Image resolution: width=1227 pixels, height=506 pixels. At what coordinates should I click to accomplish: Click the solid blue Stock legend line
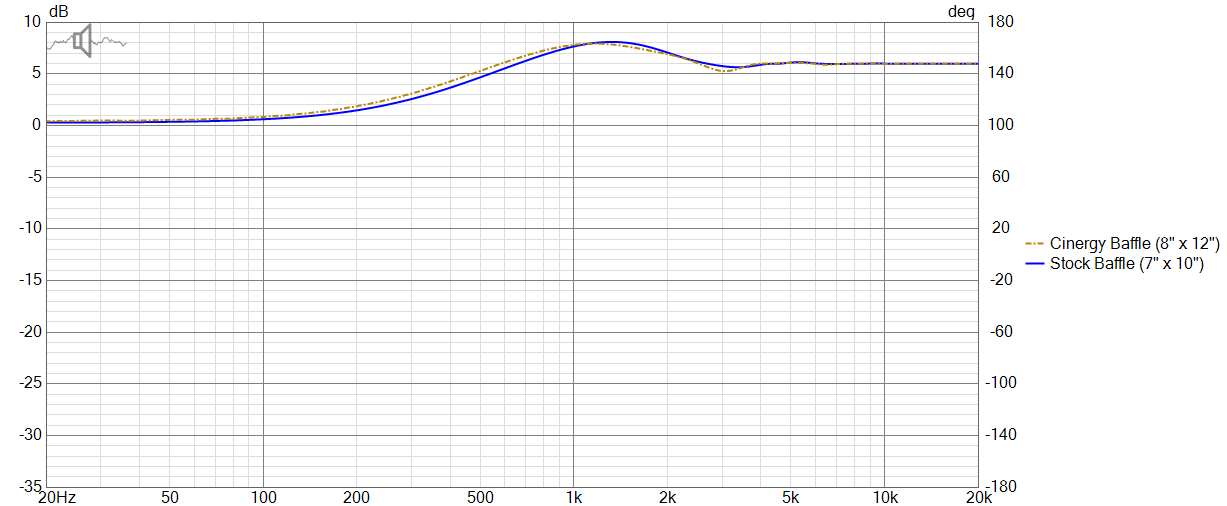[1035, 263]
